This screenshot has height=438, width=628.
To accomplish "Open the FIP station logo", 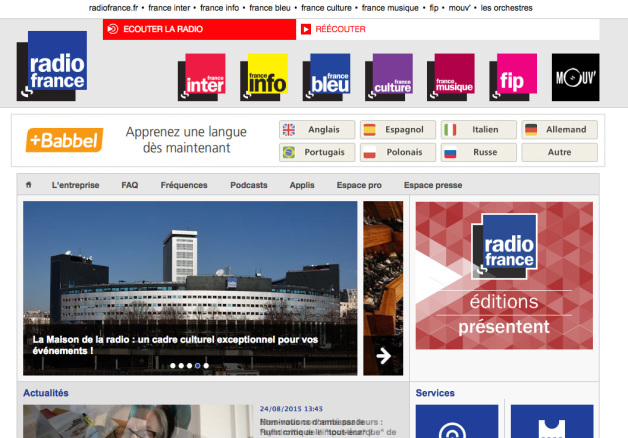I will 513,77.
